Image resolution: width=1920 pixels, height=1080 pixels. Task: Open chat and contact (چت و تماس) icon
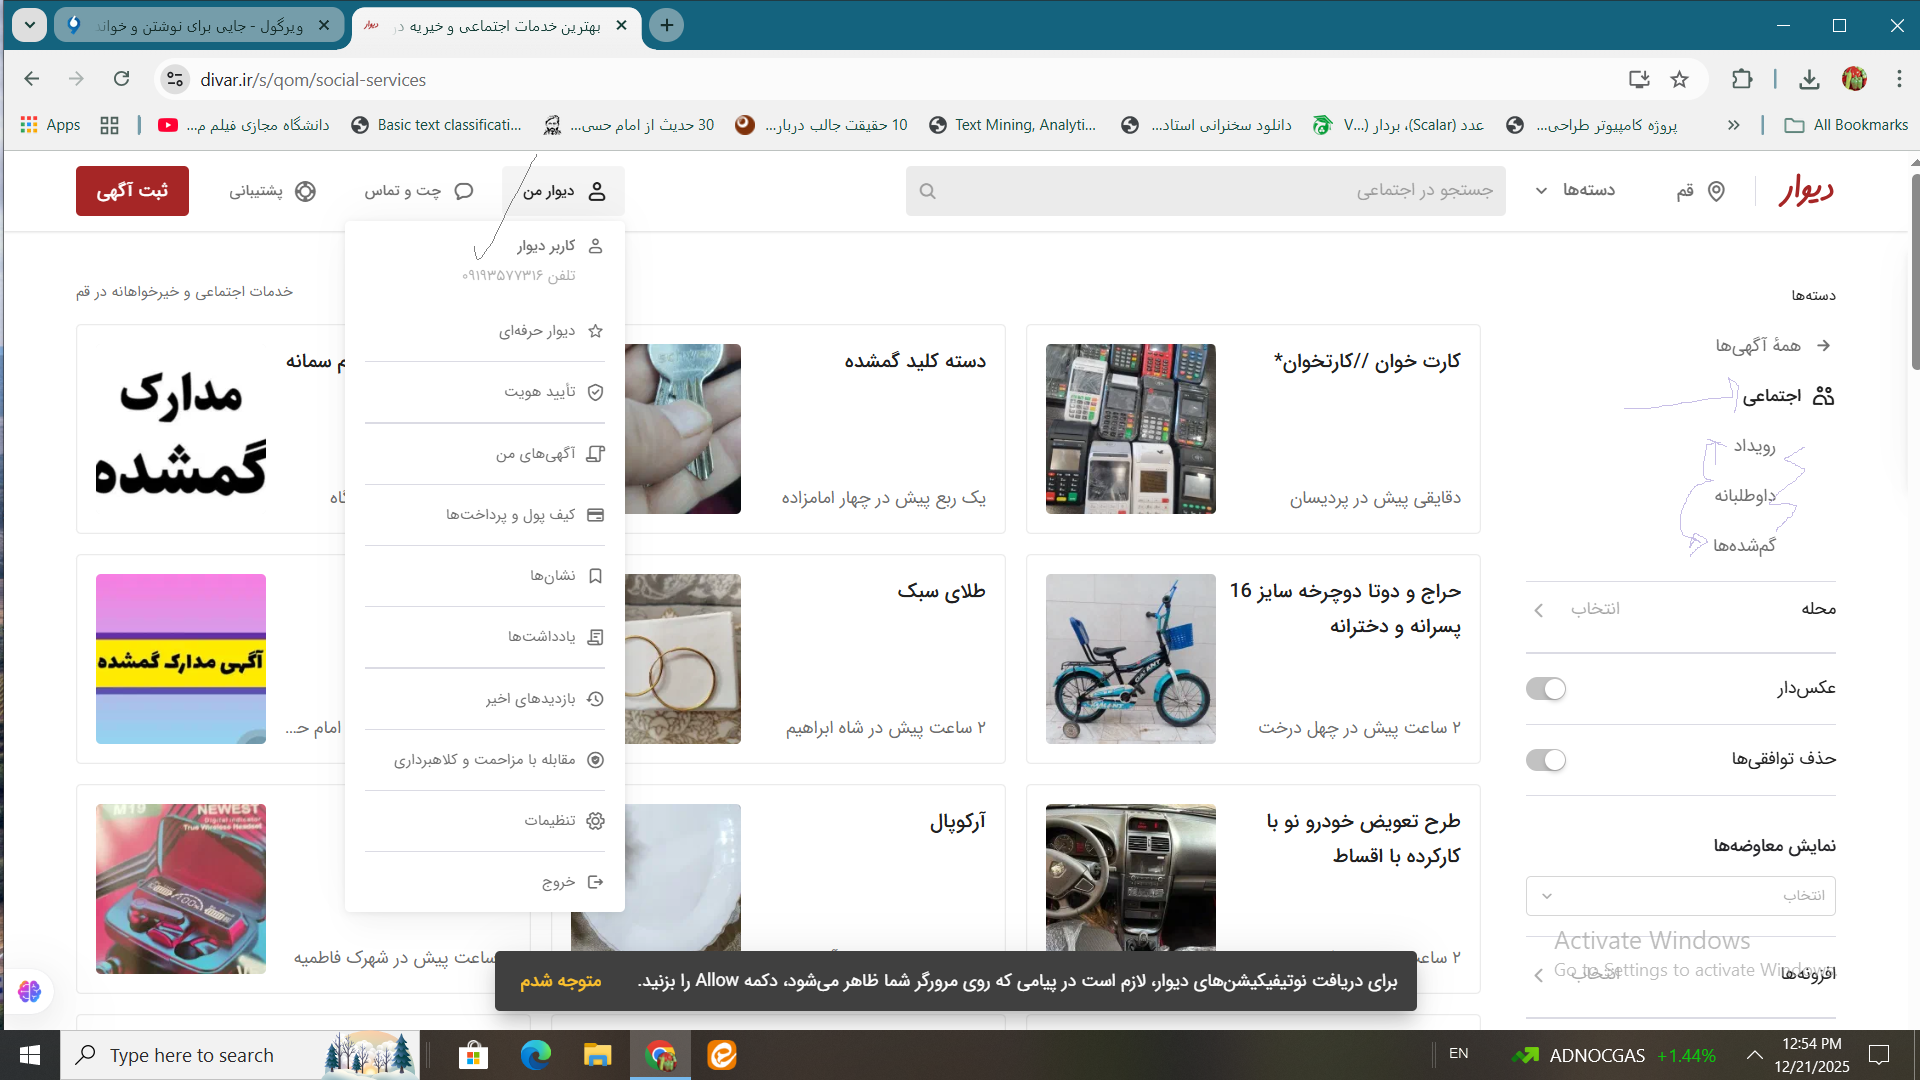pos(464,191)
